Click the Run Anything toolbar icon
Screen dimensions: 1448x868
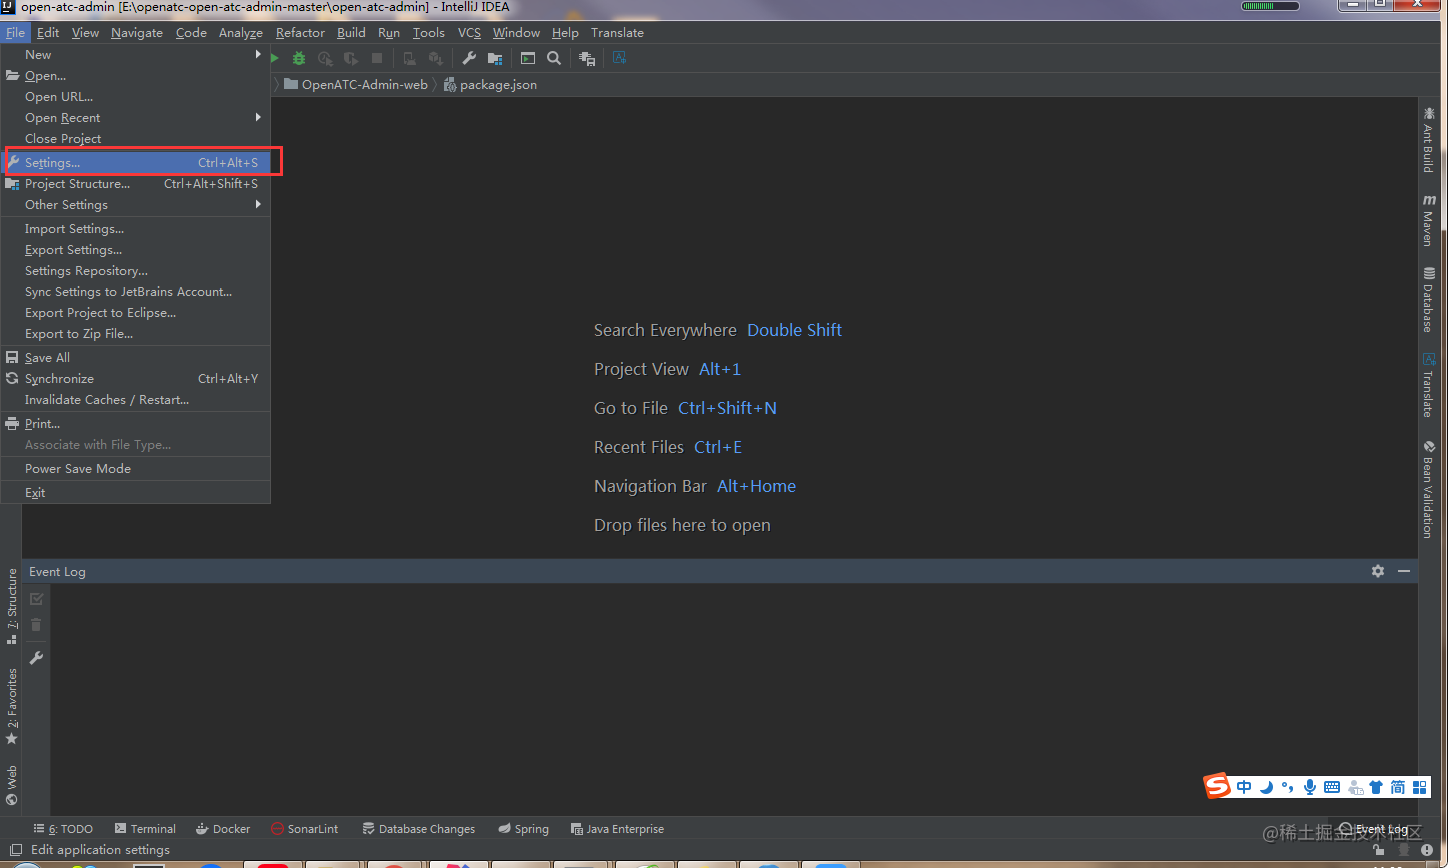[528, 58]
